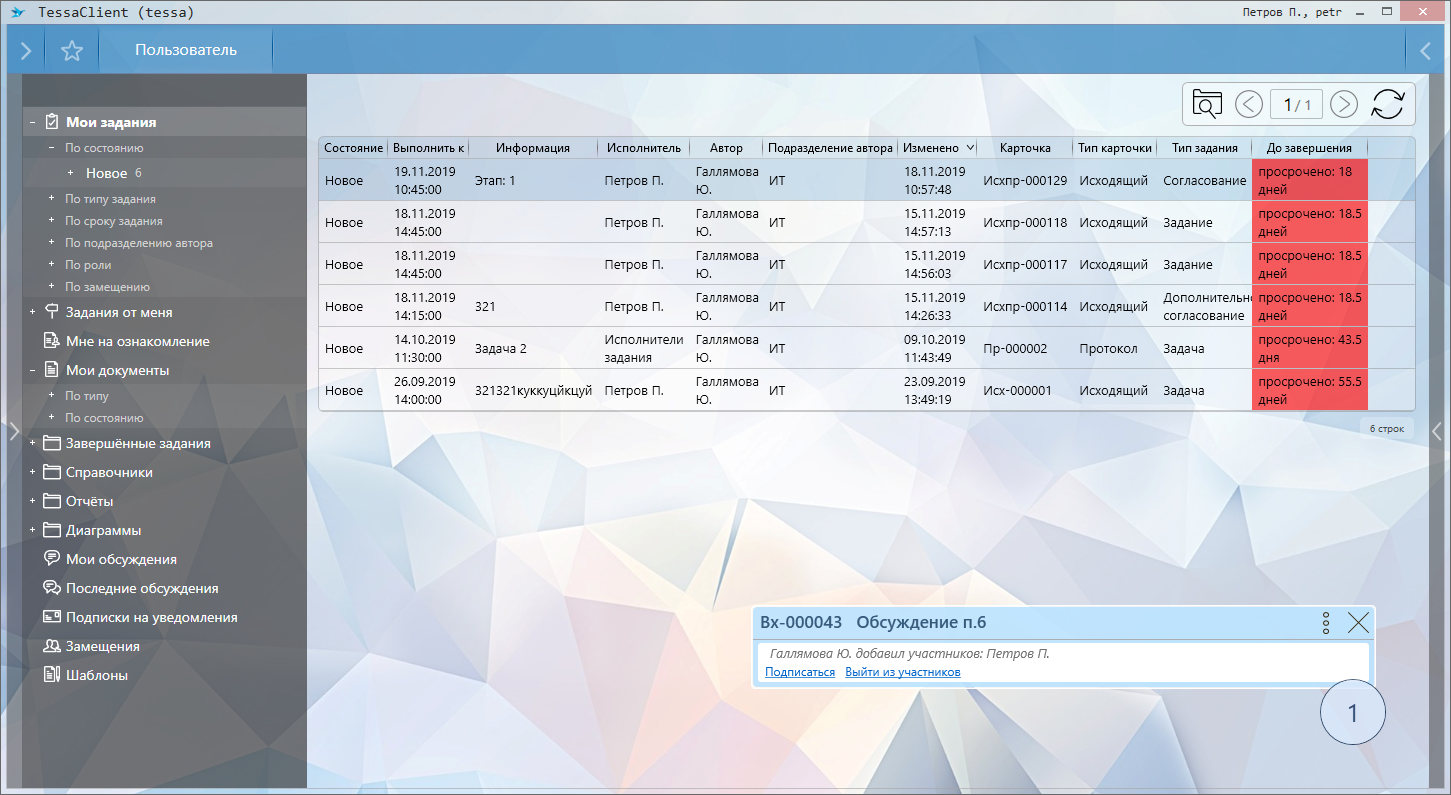This screenshot has width=1451, height=795.
Task: Open the Пользователь tab
Action: tap(186, 50)
